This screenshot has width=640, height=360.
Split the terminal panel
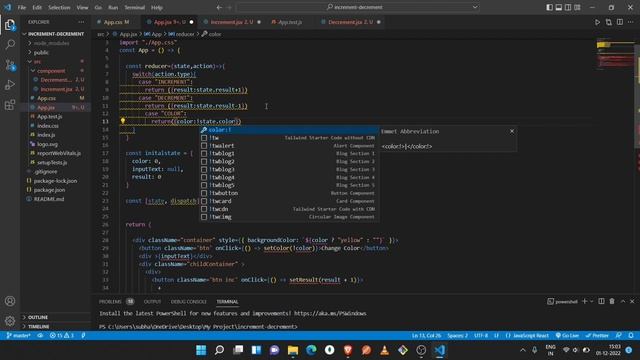tap(601, 301)
